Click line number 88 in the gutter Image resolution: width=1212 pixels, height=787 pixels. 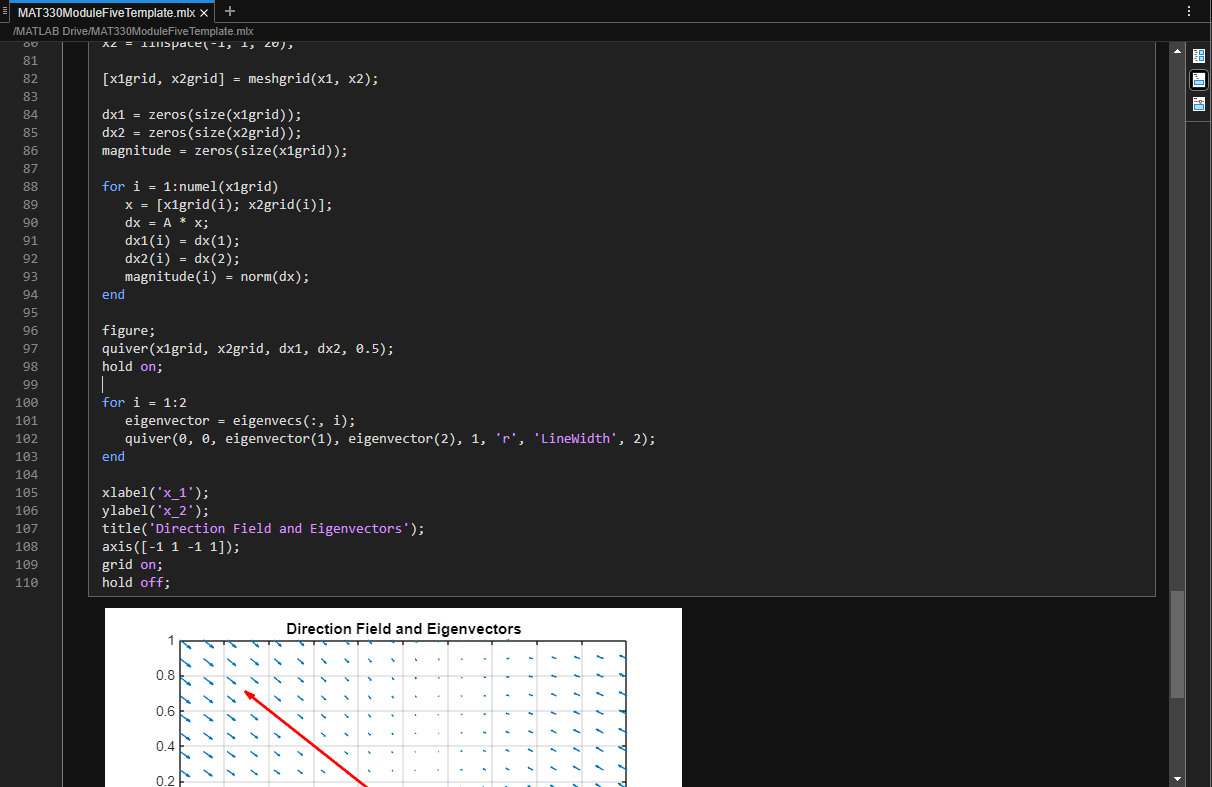tap(30, 187)
